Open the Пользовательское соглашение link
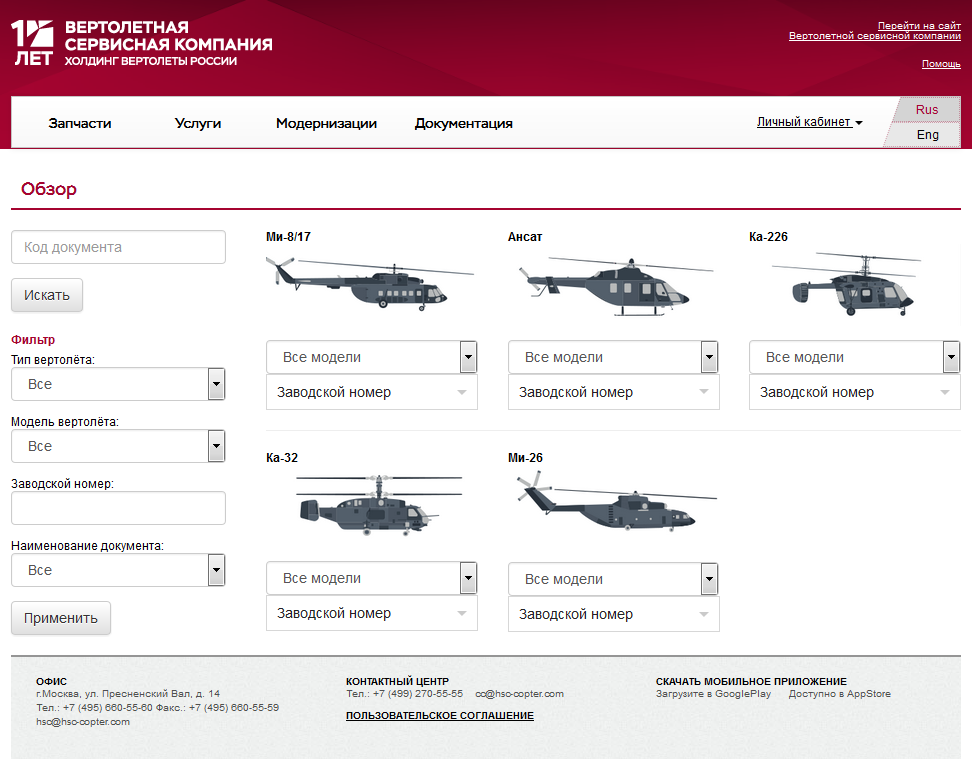 pyautogui.click(x=440, y=715)
